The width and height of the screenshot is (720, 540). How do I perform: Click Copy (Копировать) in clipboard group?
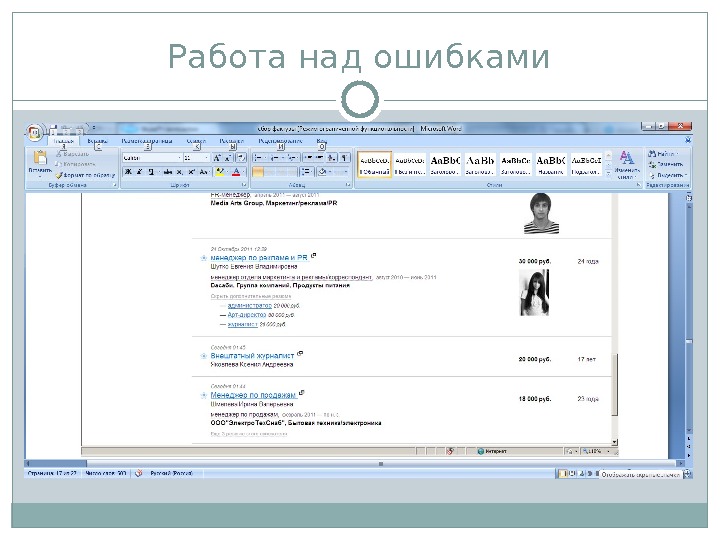pos(75,164)
